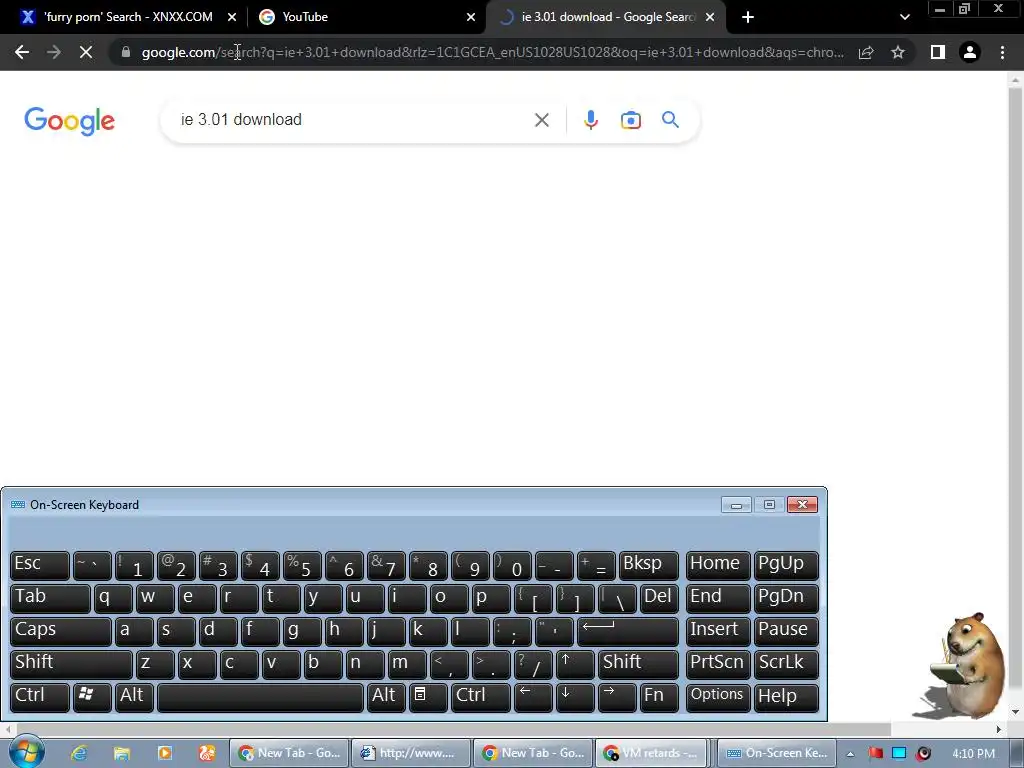Screen dimensions: 1024x768
Task: Toggle the left Shift key on keyboard
Action: 71,664
